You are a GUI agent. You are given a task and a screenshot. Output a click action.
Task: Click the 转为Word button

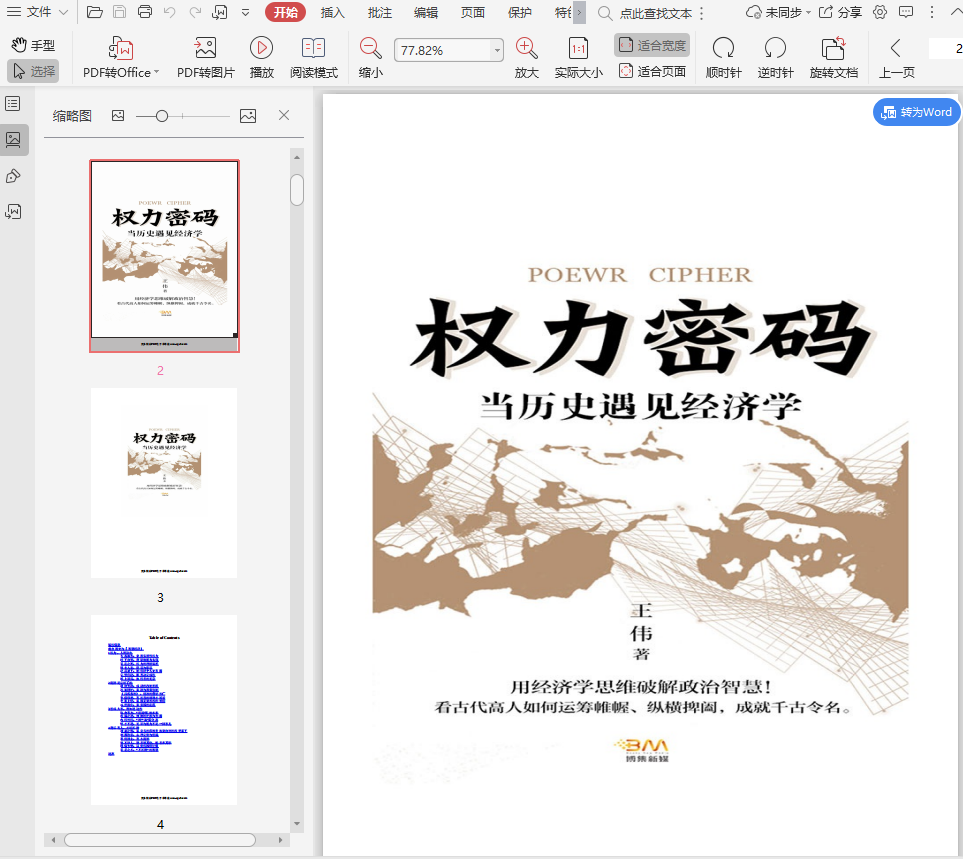tap(916, 113)
